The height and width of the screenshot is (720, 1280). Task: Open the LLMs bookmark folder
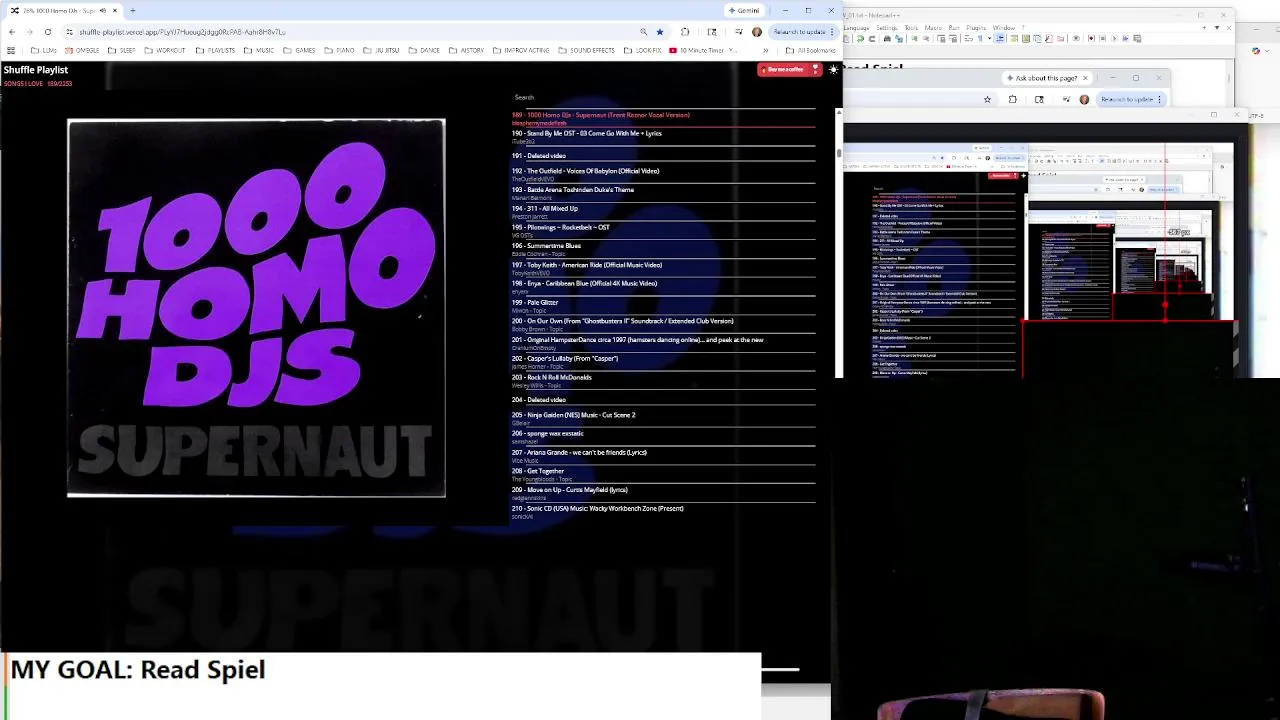(44, 50)
